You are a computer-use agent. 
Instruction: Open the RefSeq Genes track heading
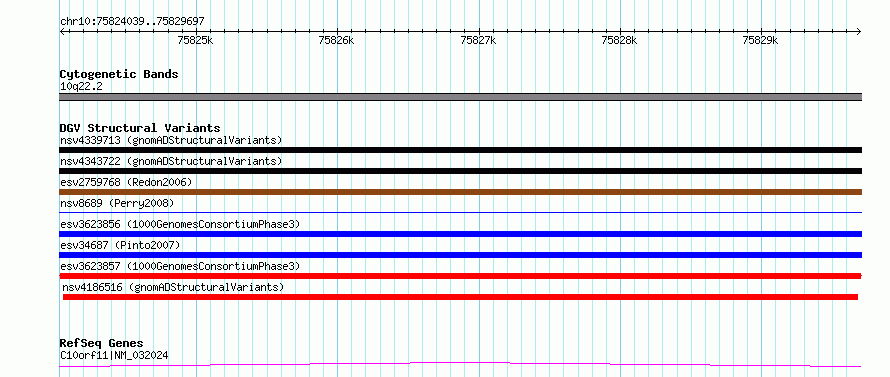tap(102, 344)
